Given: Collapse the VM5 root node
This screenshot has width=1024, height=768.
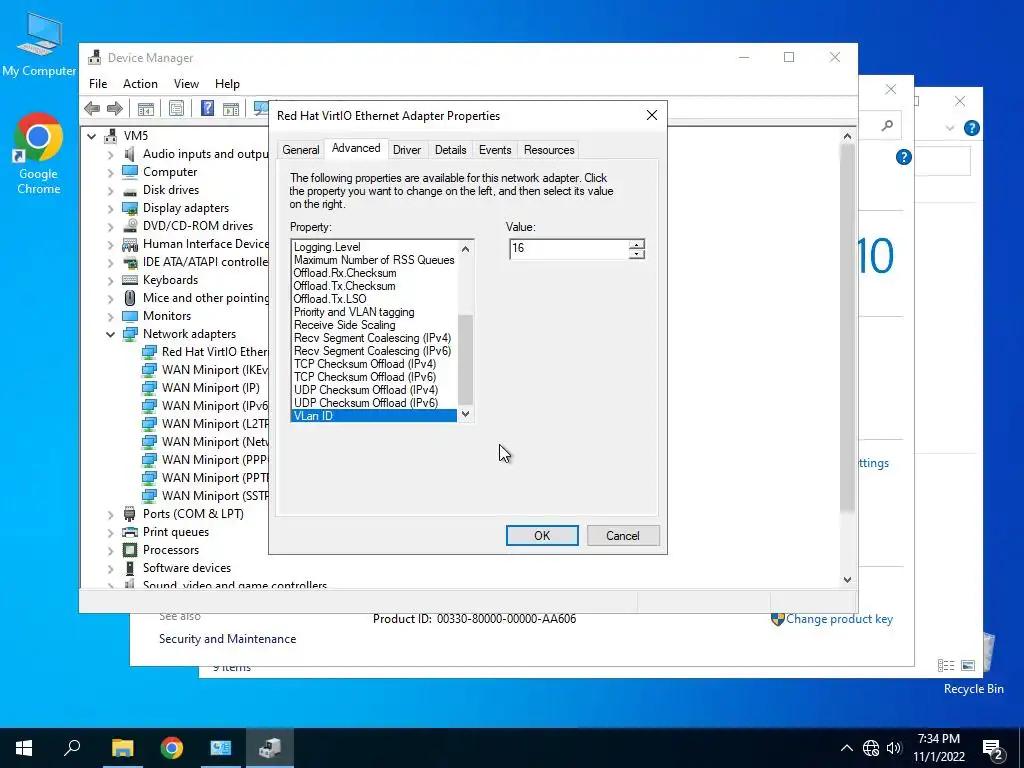Looking at the screenshot, I should [91, 136].
